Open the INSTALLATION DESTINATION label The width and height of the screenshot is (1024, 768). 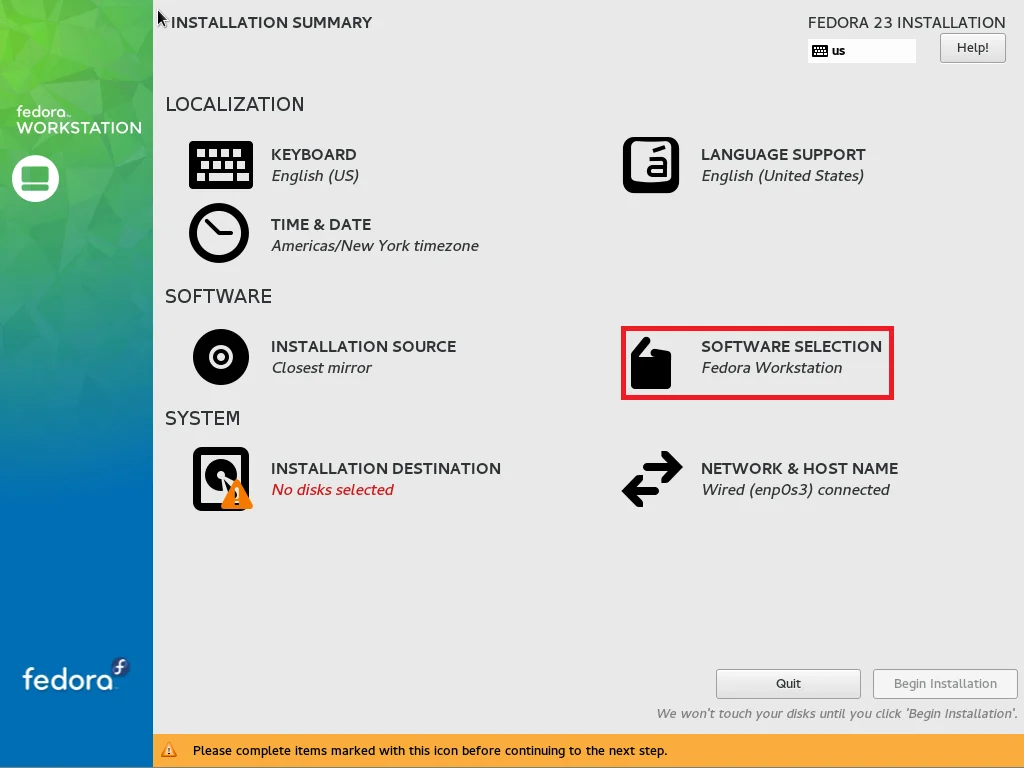point(386,469)
